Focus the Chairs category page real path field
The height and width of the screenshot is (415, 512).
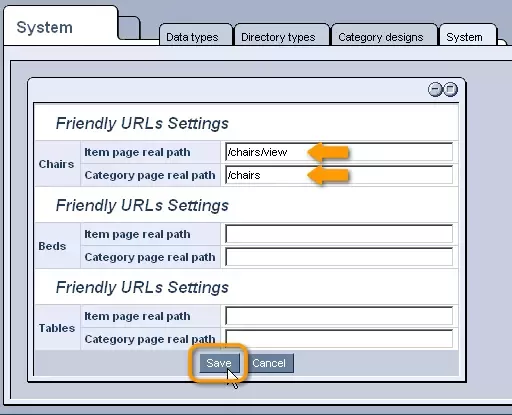coord(339,175)
